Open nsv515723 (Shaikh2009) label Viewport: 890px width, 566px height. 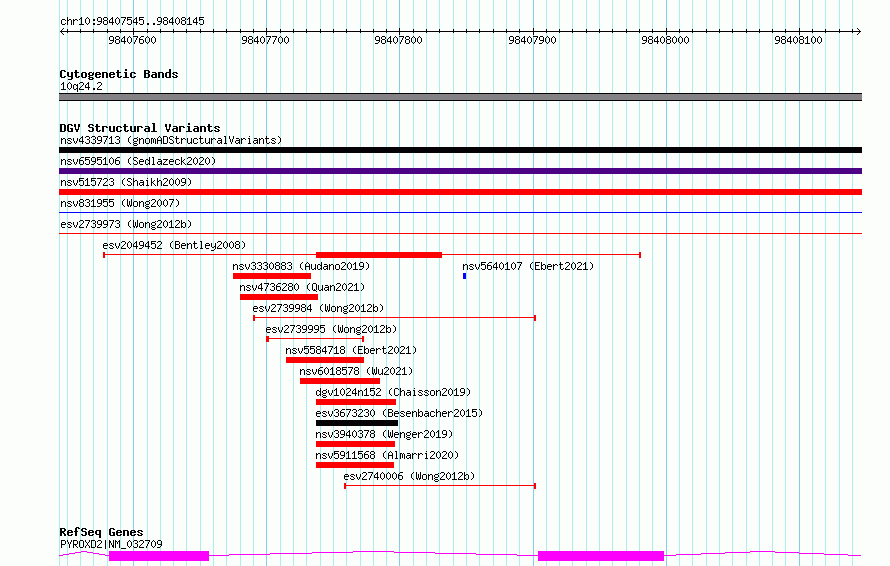pyautogui.click(x=126, y=182)
